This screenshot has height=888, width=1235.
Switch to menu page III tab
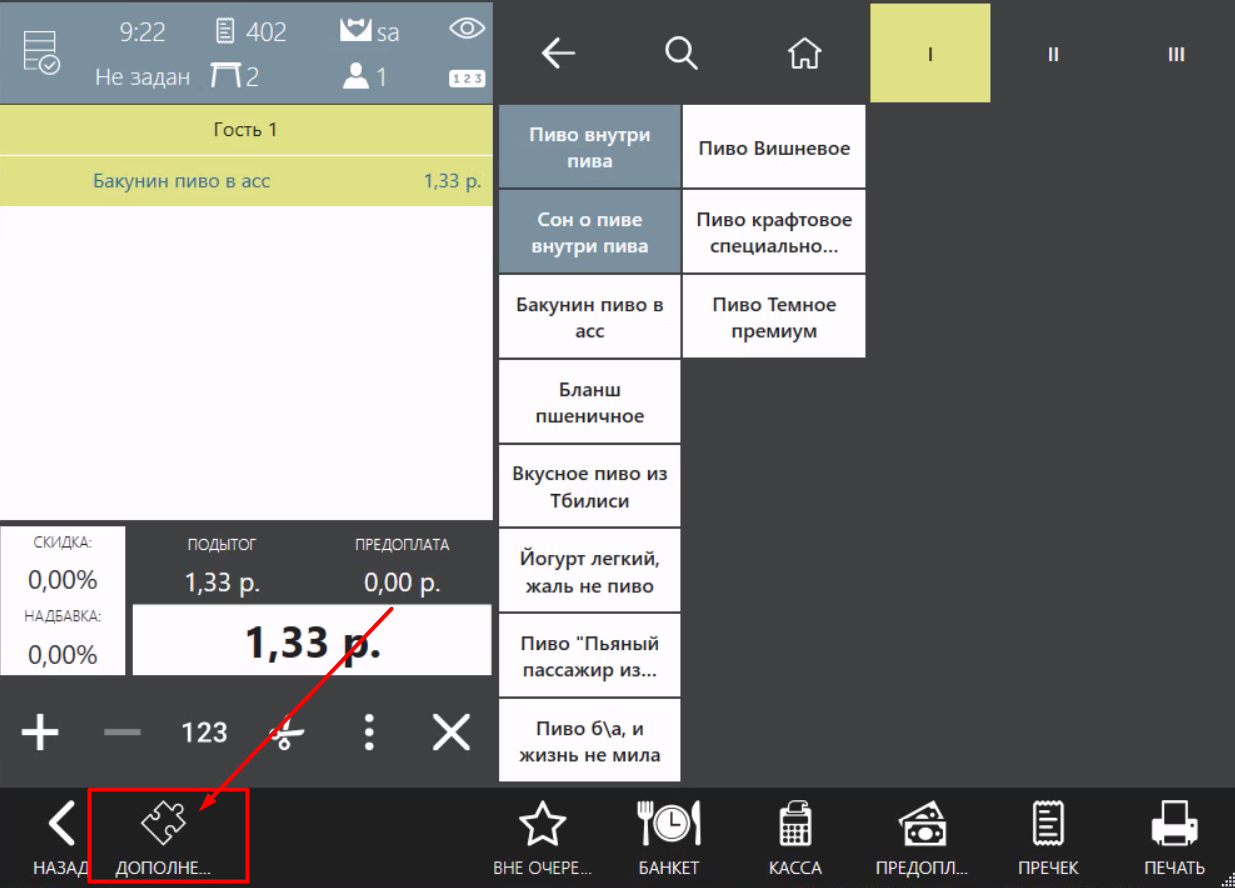click(1176, 54)
